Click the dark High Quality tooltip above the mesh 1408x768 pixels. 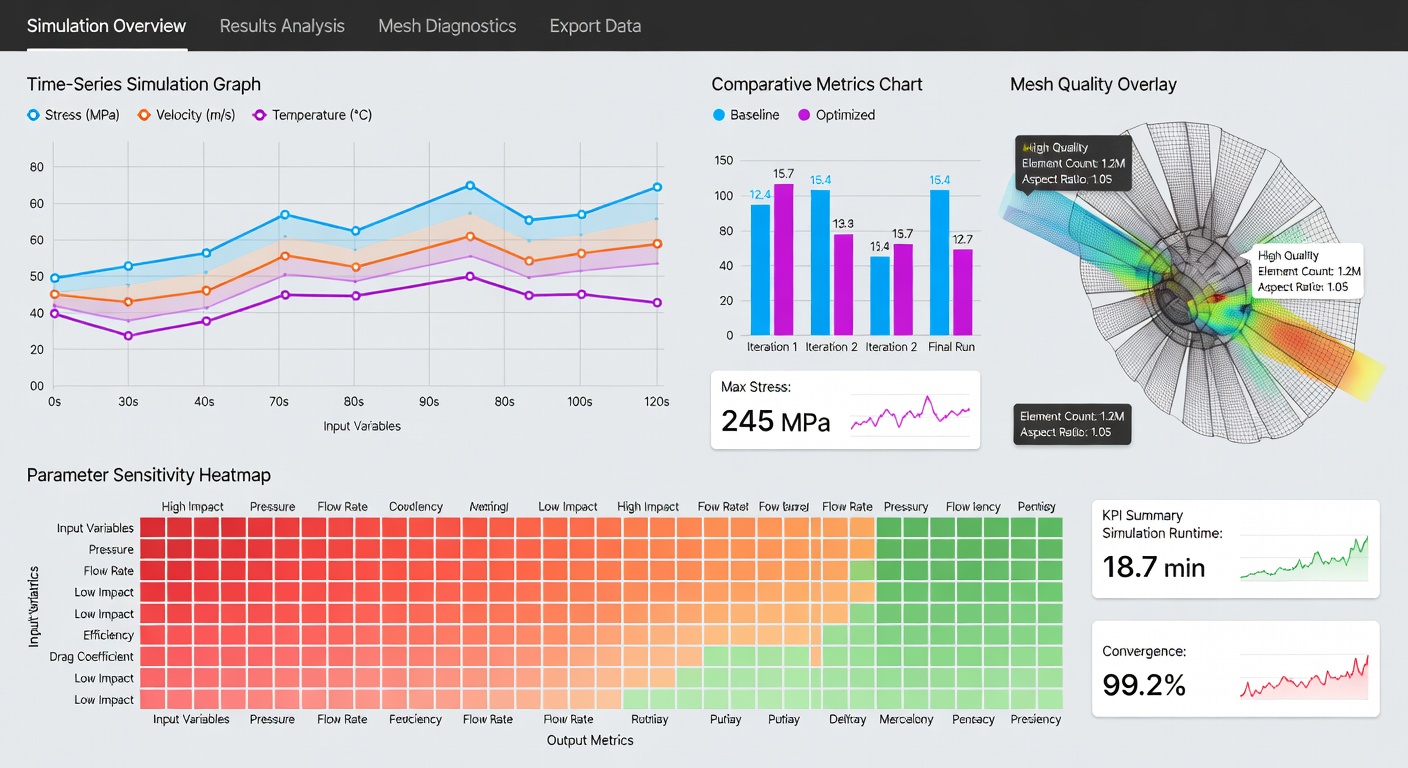click(x=1073, y=164)
